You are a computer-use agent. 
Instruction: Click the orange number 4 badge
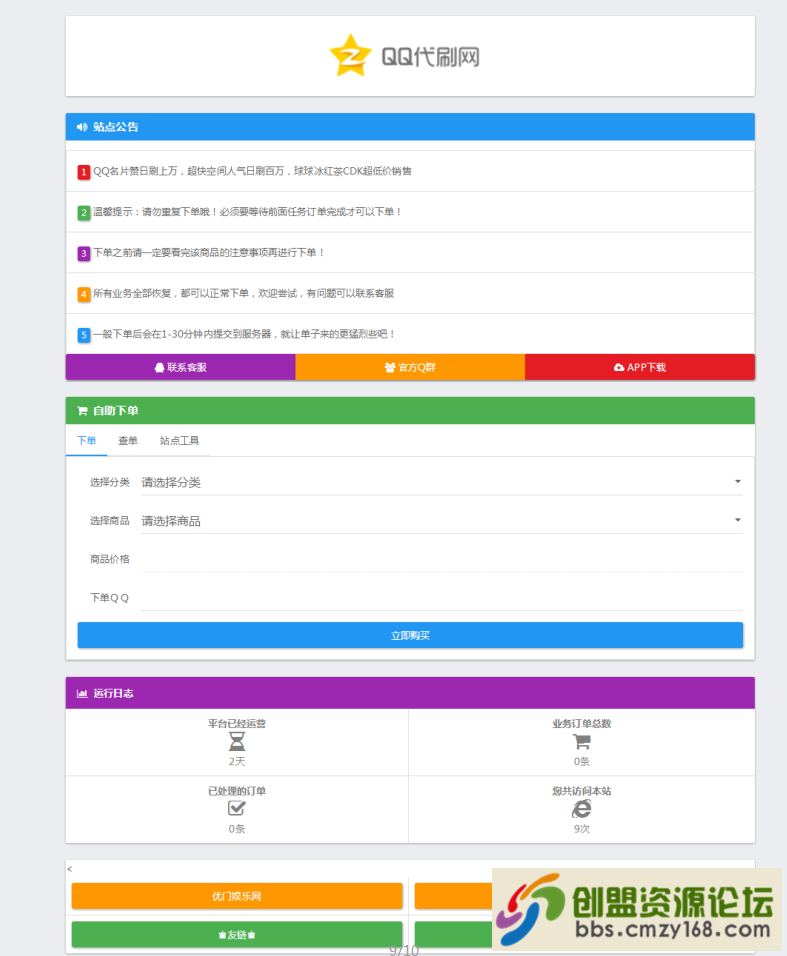[84, 294]
